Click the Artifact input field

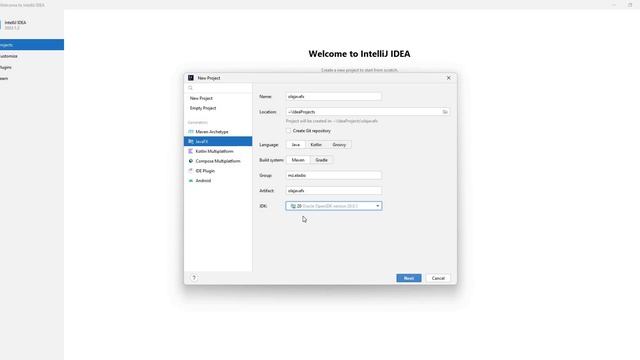point(334,191)
